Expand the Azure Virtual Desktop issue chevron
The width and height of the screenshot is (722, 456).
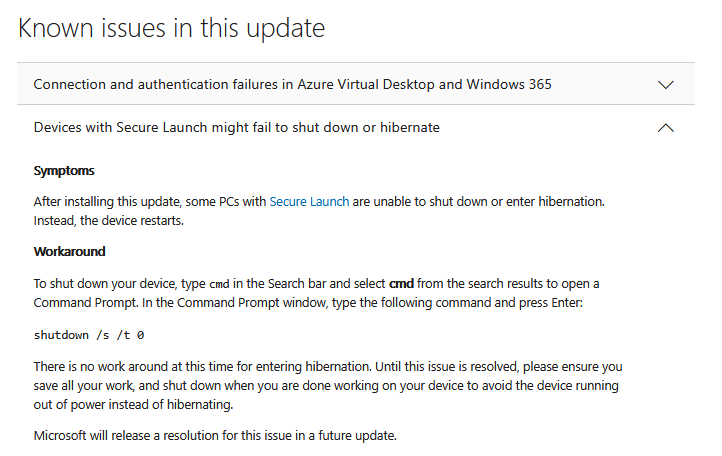pyautogui.click(x=666, y=85)
